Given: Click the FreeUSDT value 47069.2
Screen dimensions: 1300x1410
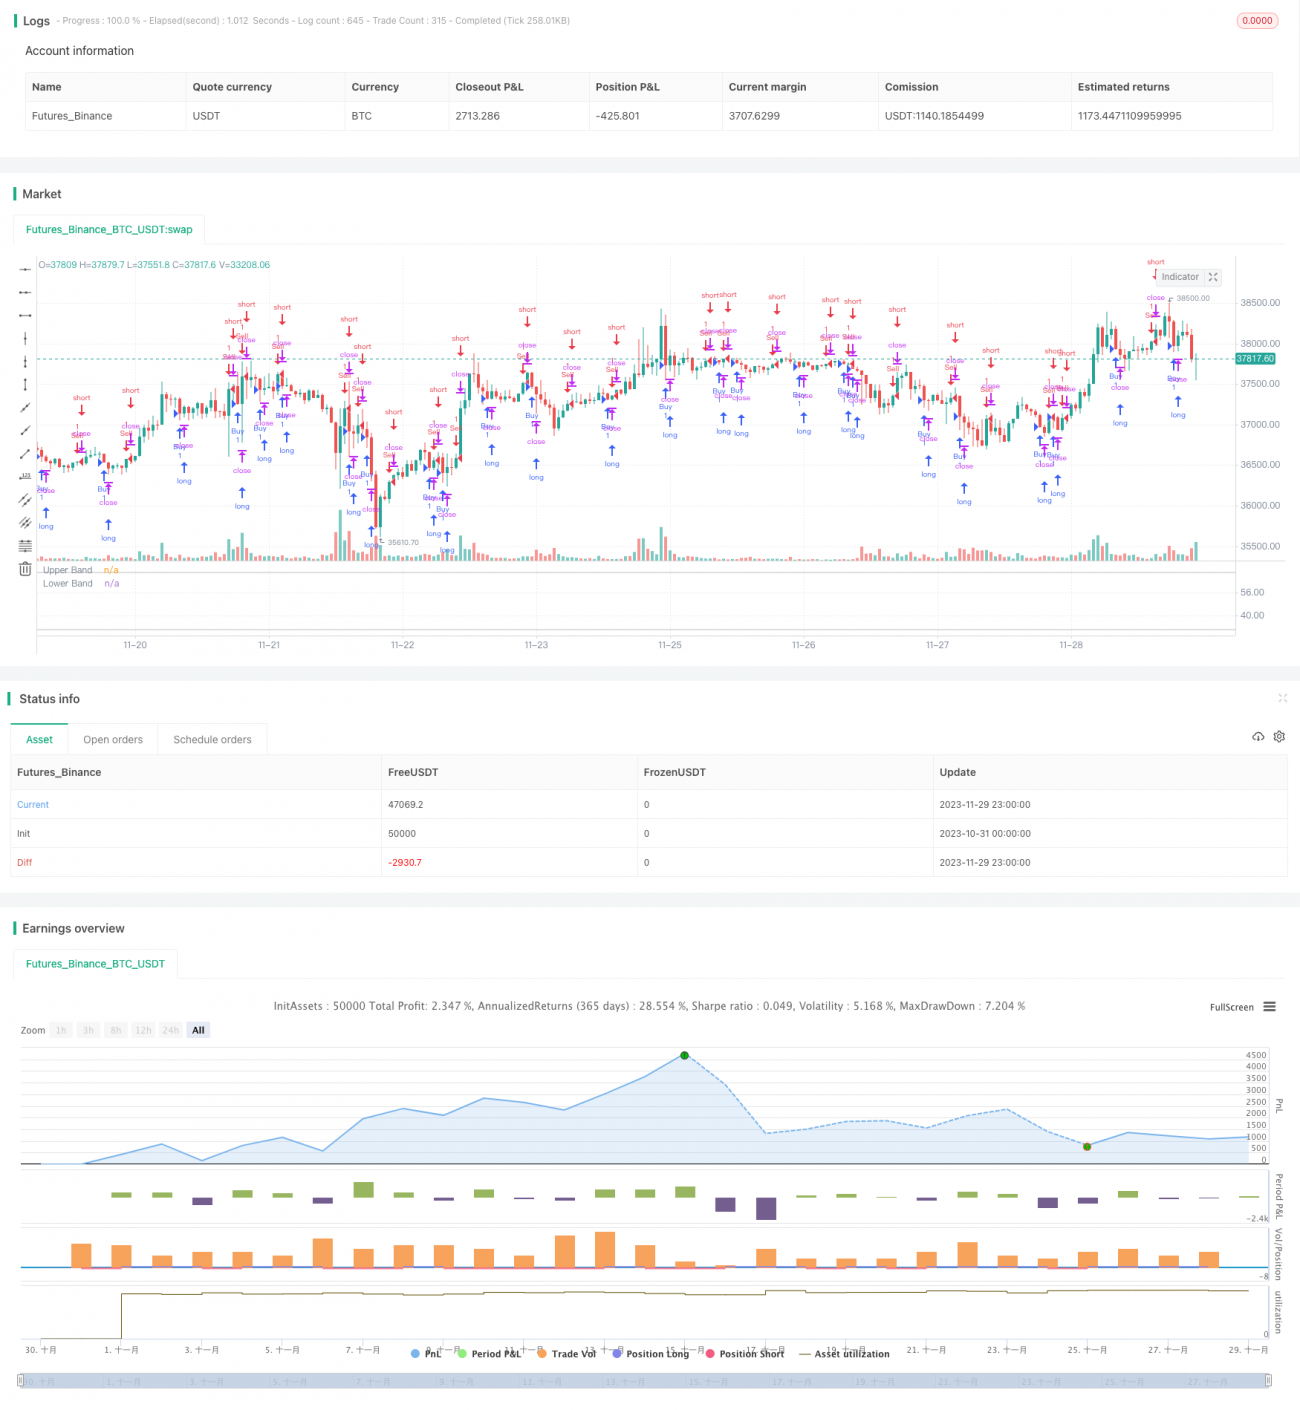Looking at the screenshot, I should click(x=406, y=805).
